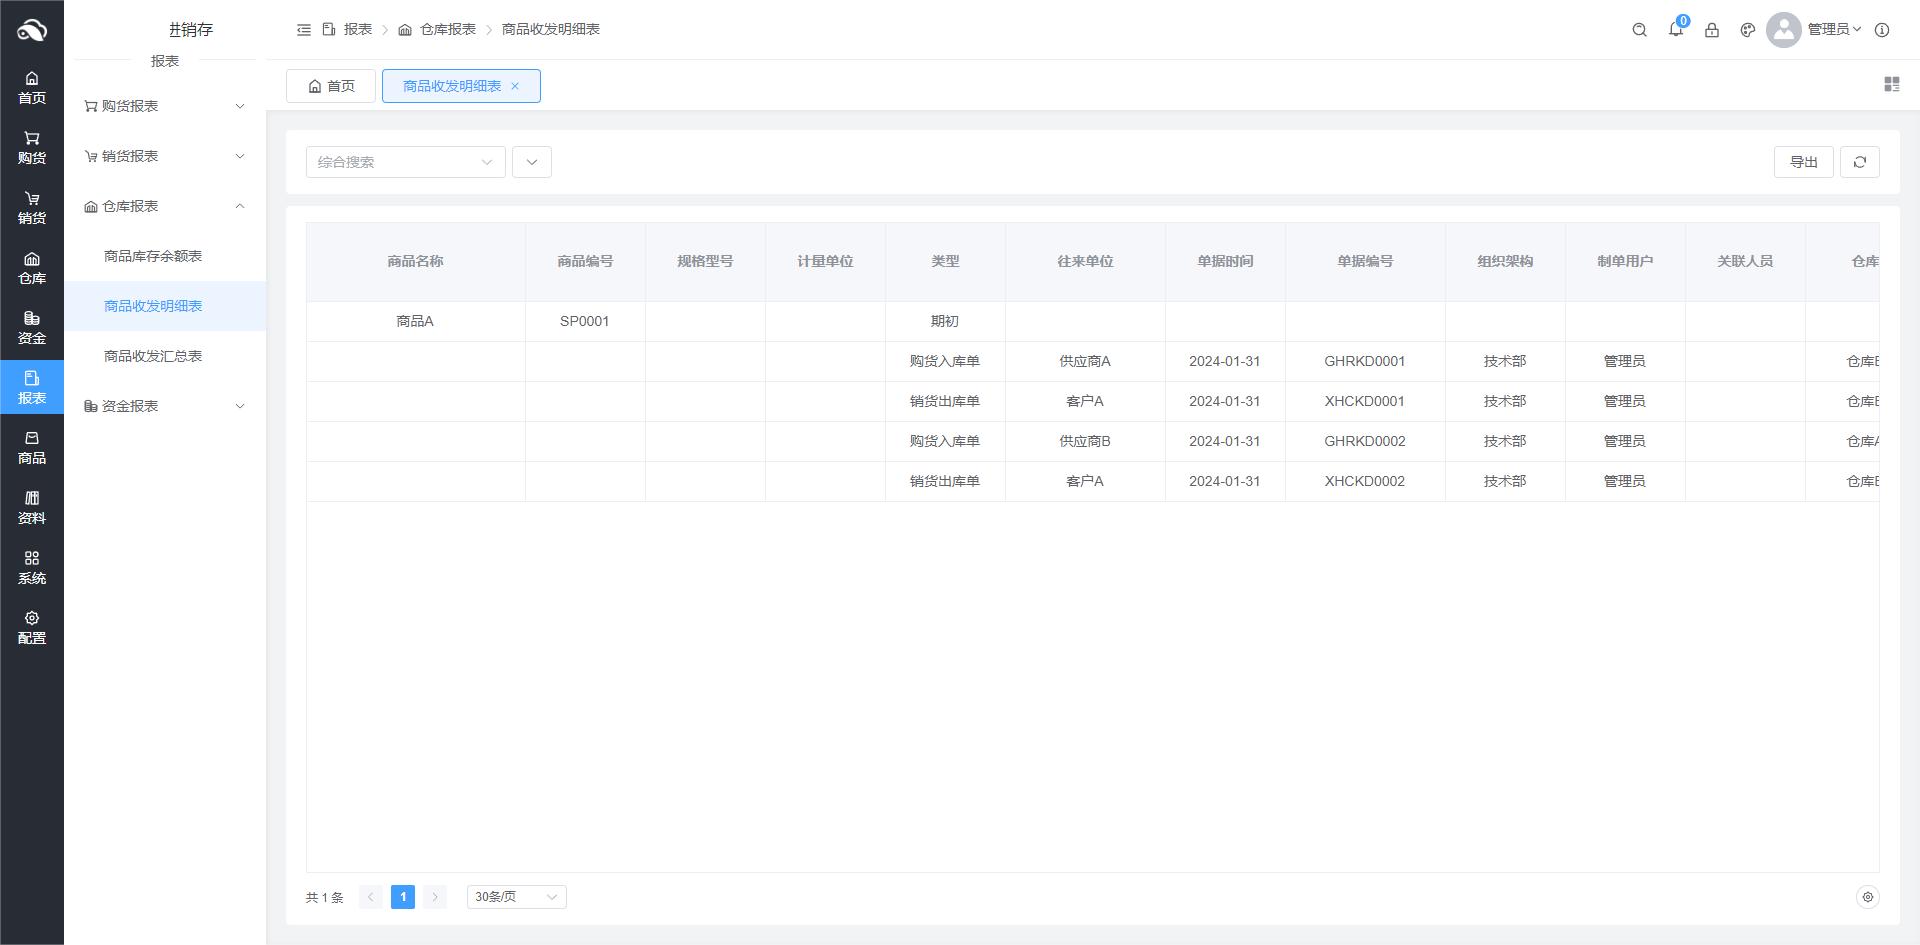This screenshot has height=945, width=1920.
Task: Click the refresh icon button
Action: 1860,162
